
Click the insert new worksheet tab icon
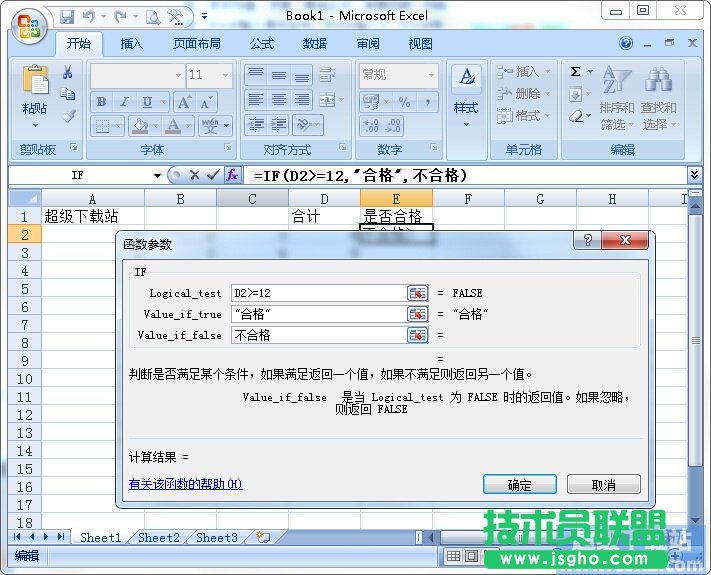[x=263, y=538]
